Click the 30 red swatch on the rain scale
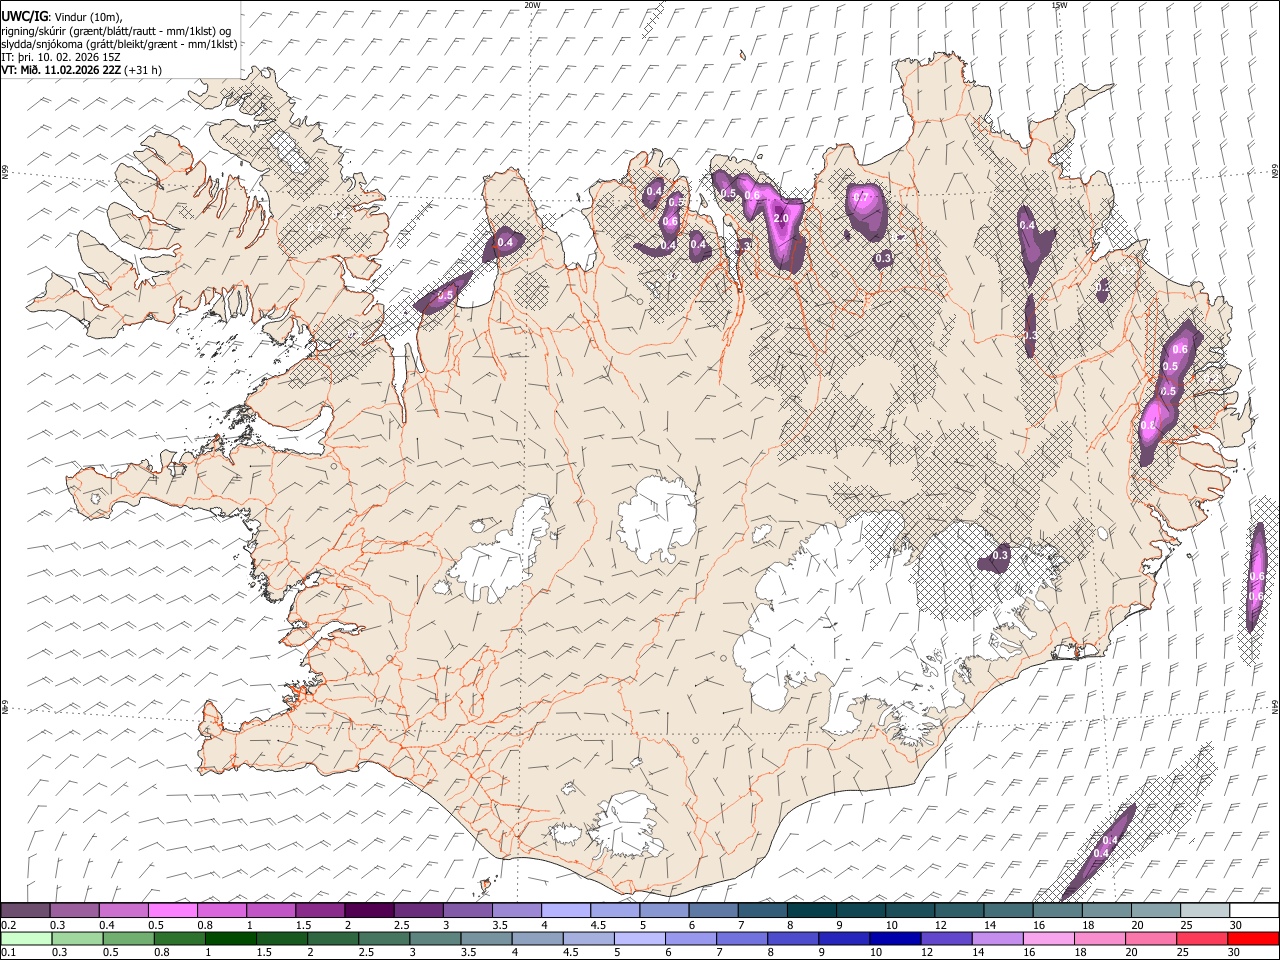This screenshot has width=1280, height=960. (1252, 938)
